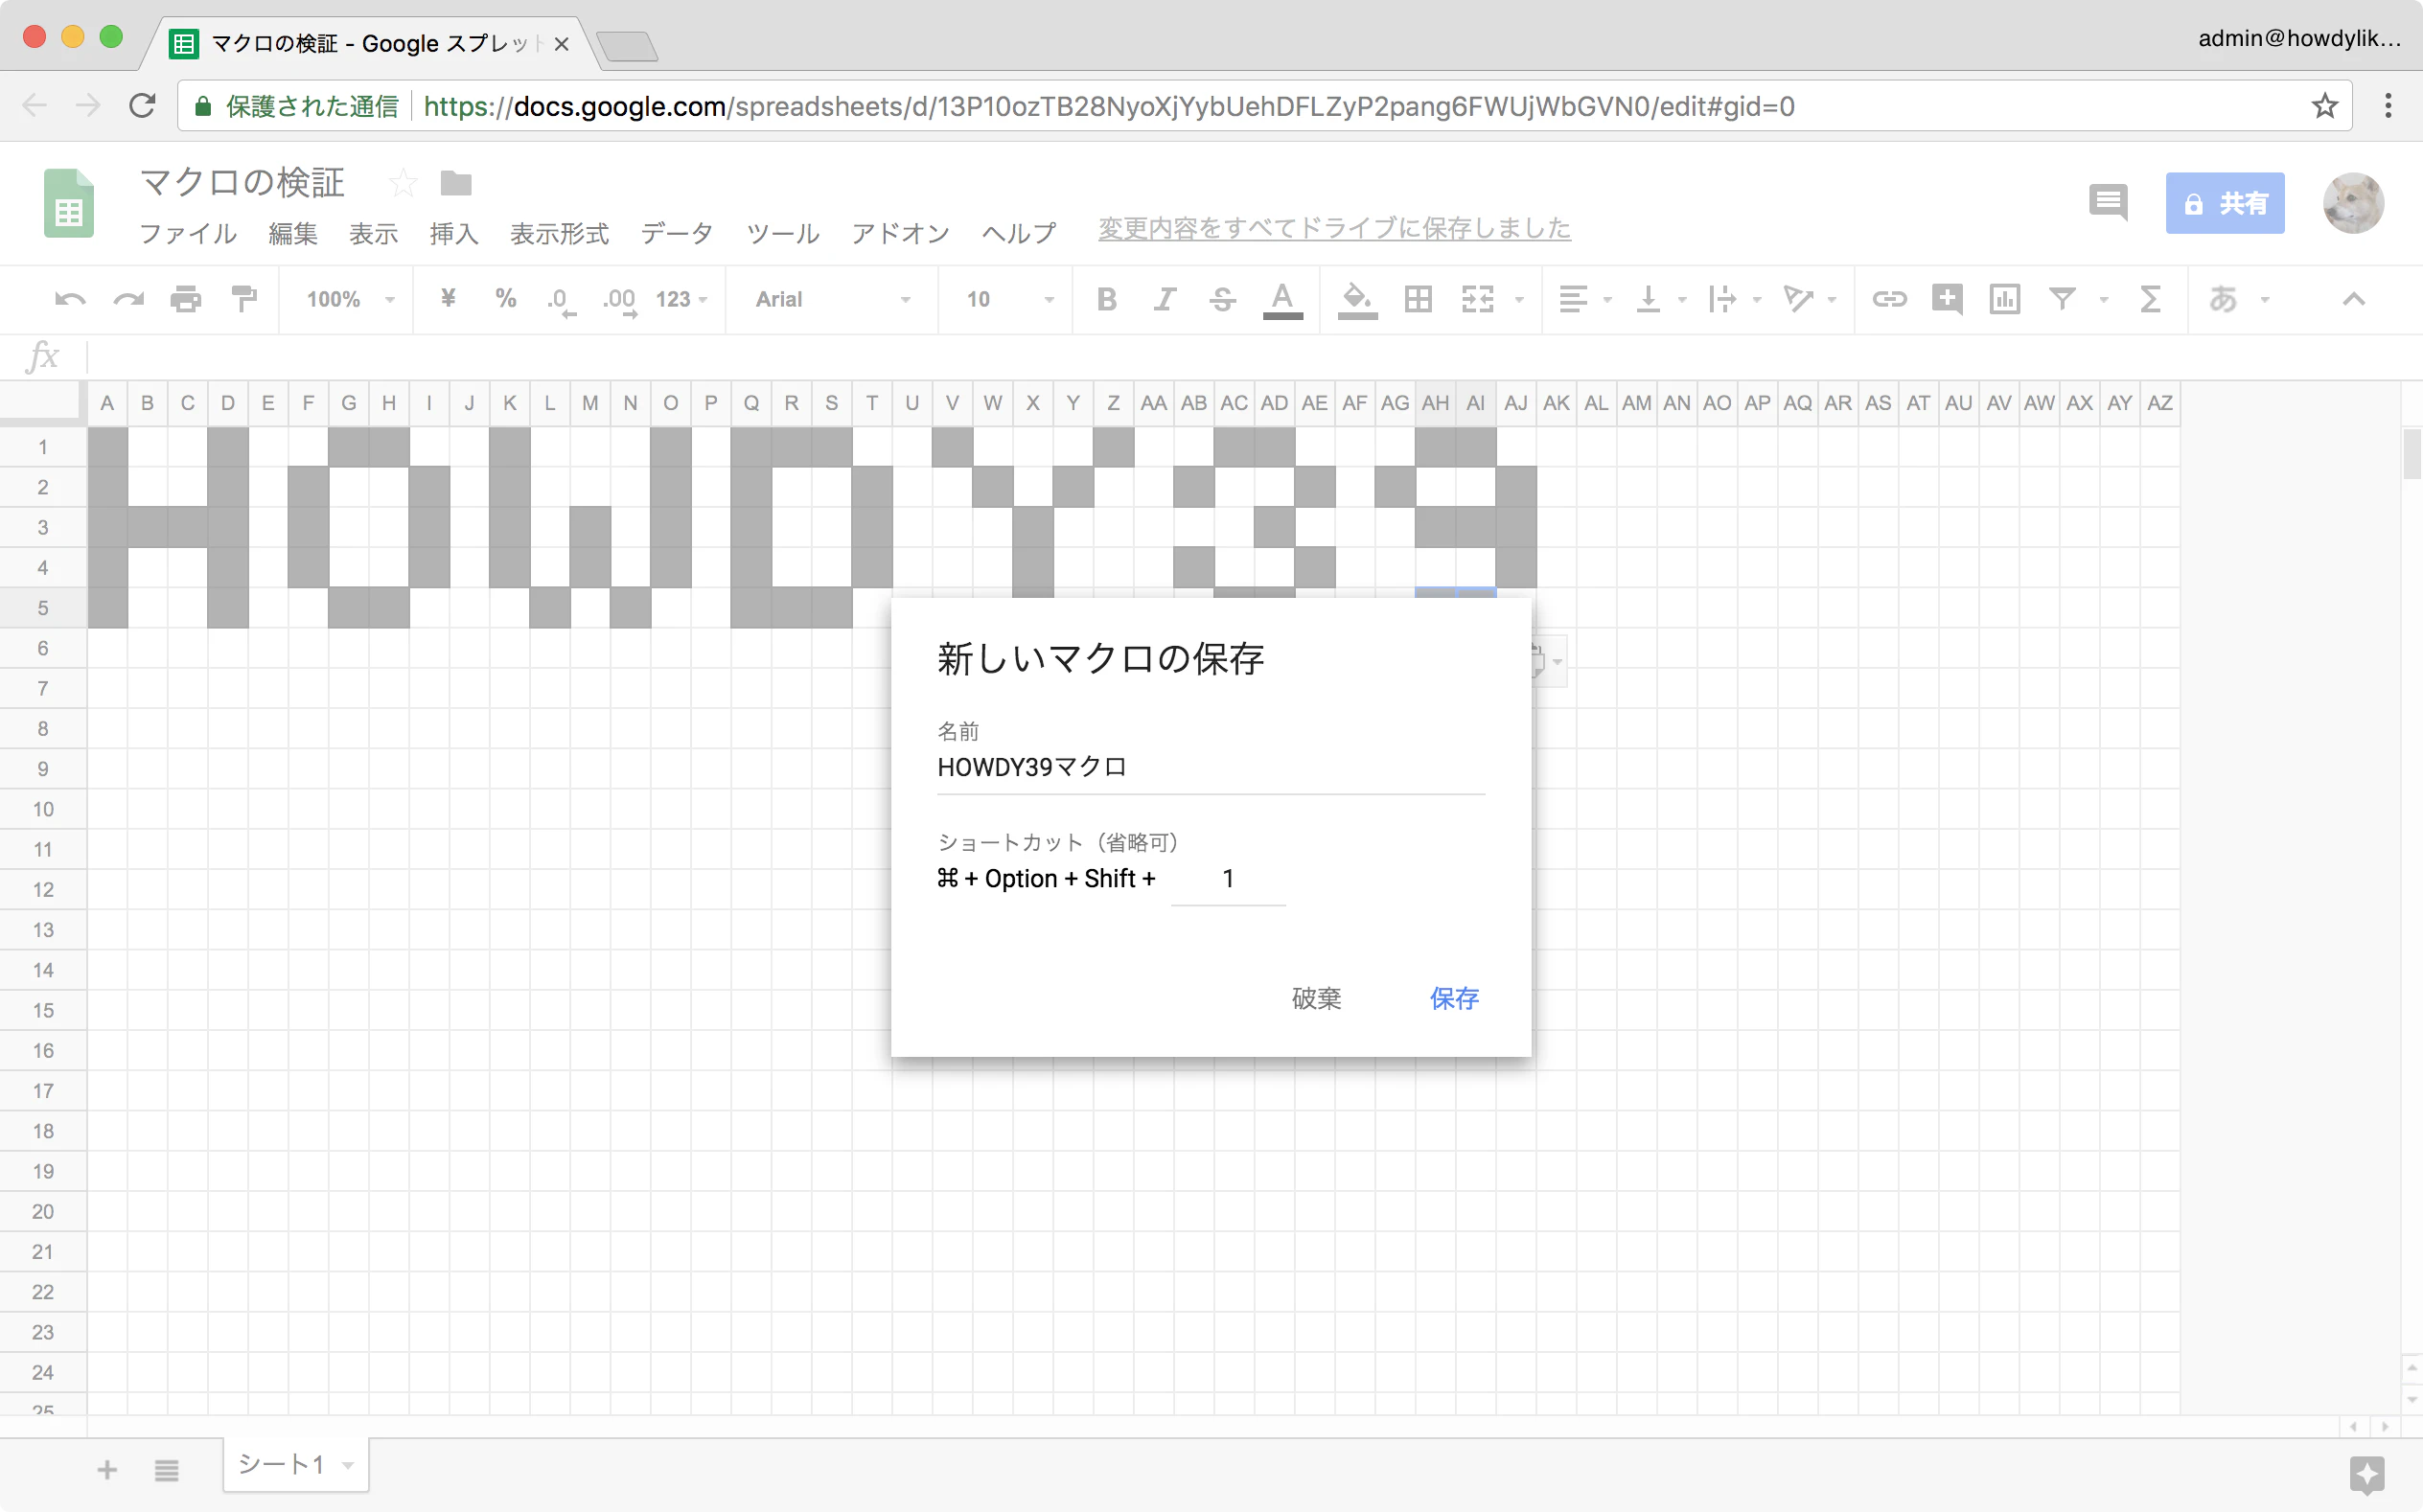Open the borders tool

[1418, 299]
